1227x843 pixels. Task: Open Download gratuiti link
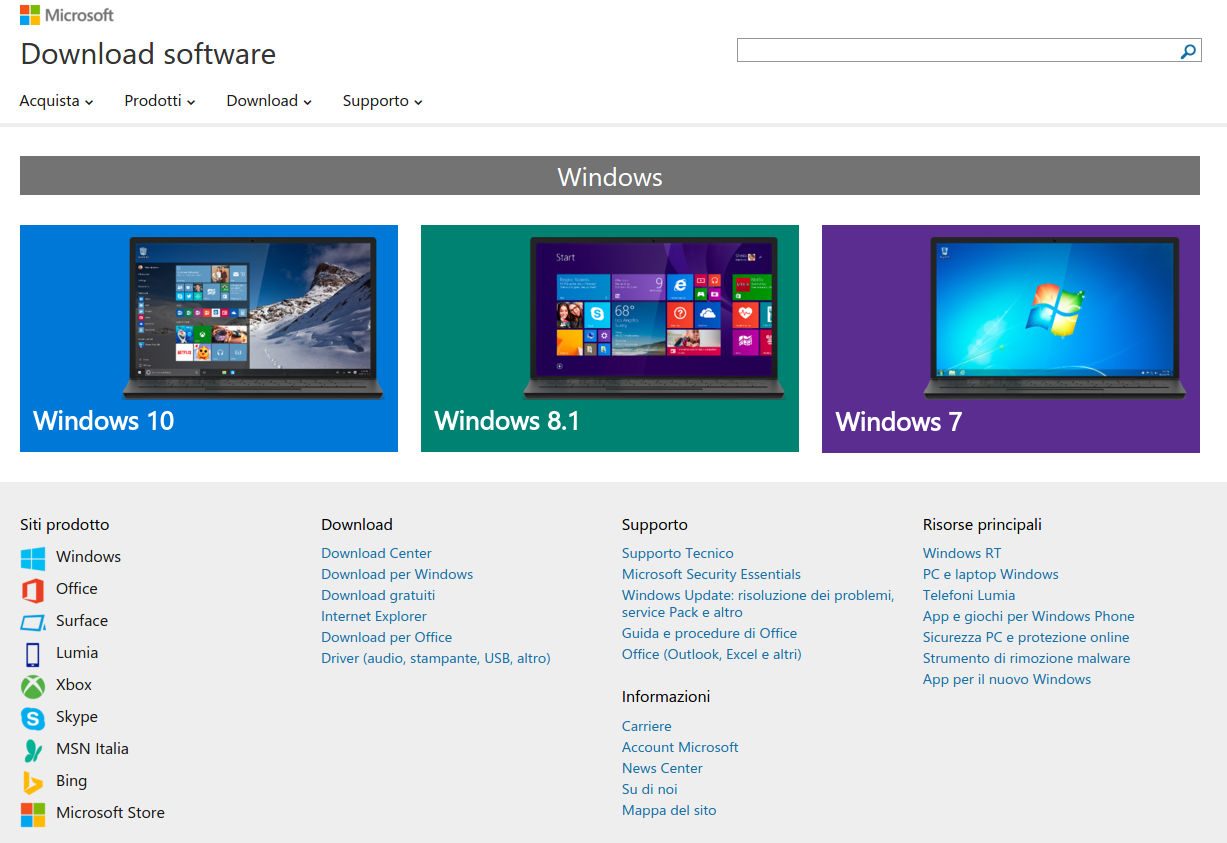pos(378,595)
